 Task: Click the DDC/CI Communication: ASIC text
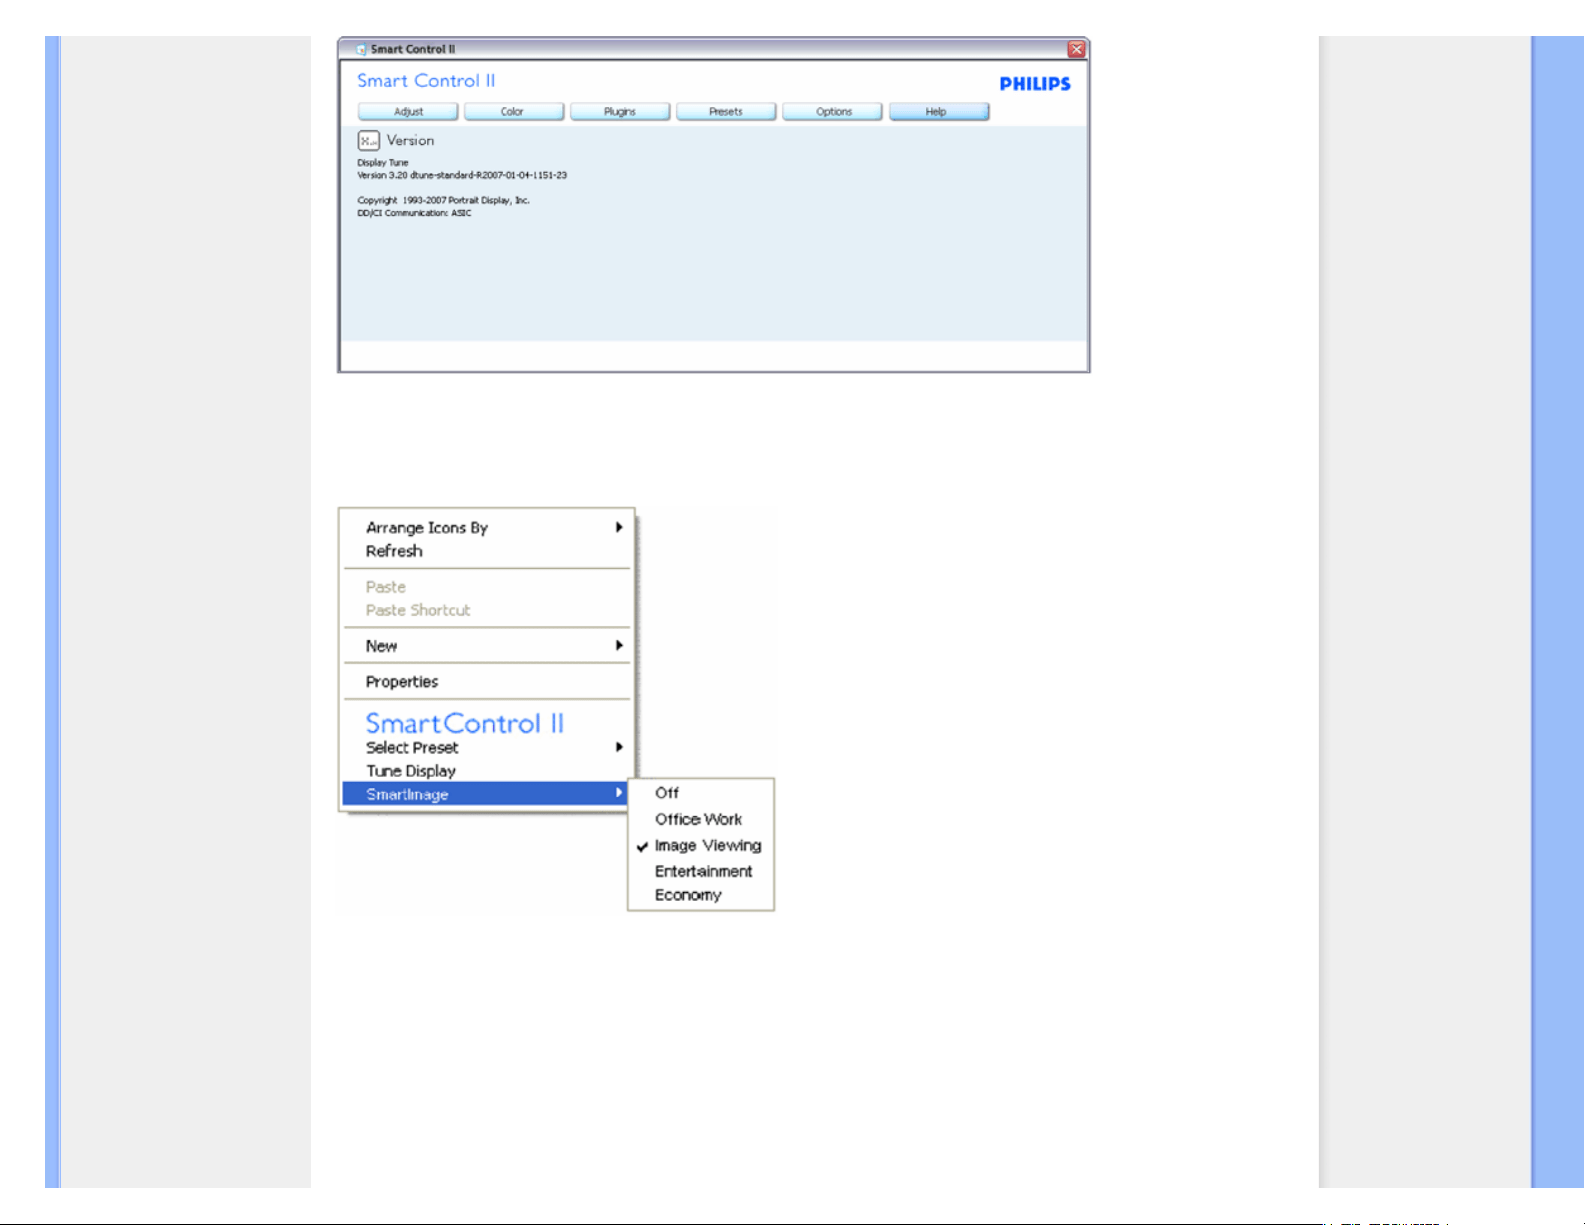pyautogui.click(x=414, y=213)
